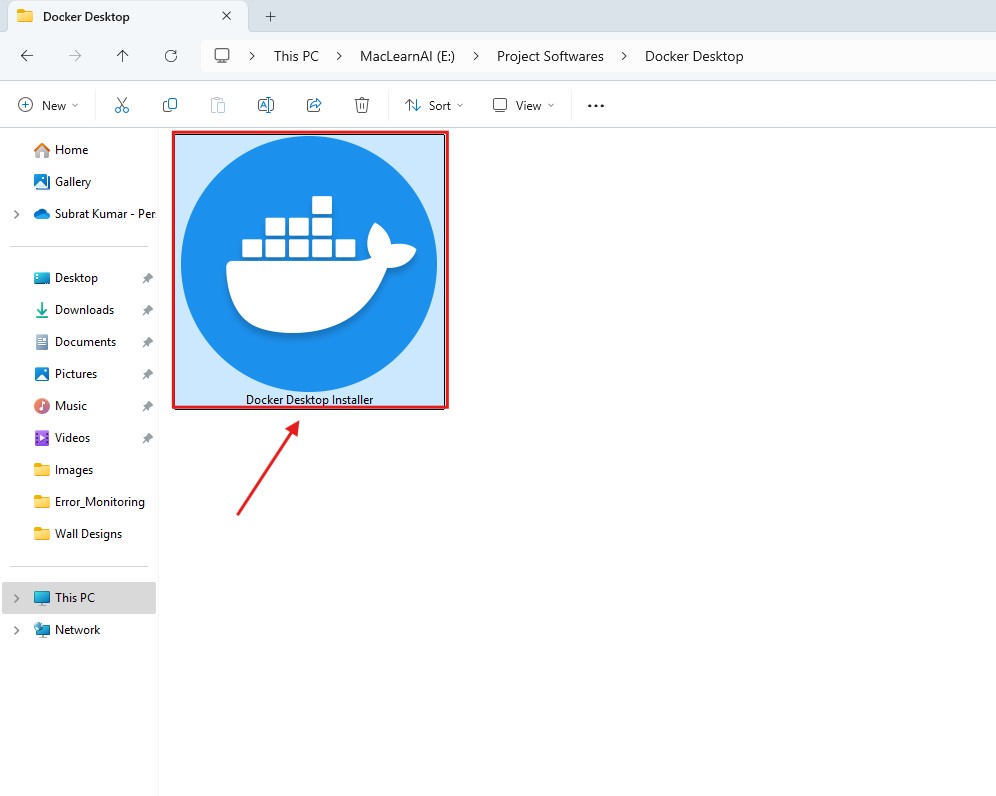This screenshot has width=996, height=796.
Task: Click Project Softwares in the address breadcrumb
Action: [550, 56]
